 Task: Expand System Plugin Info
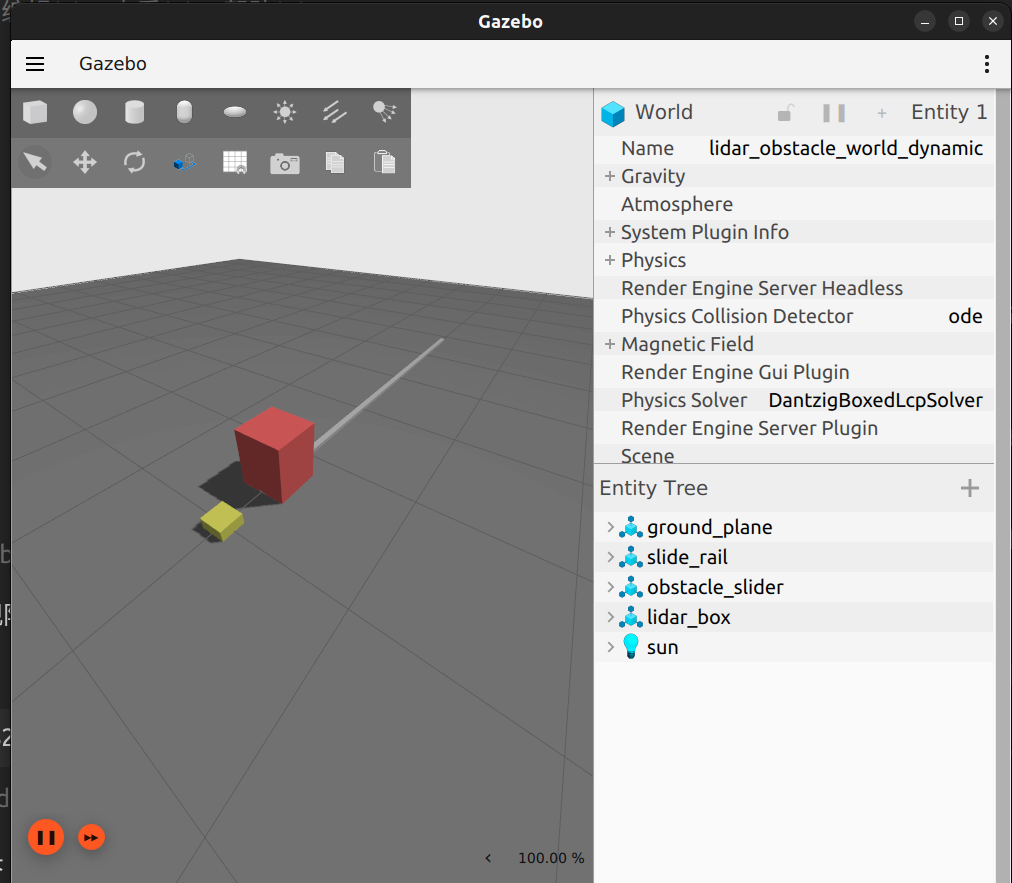[609, 232]
